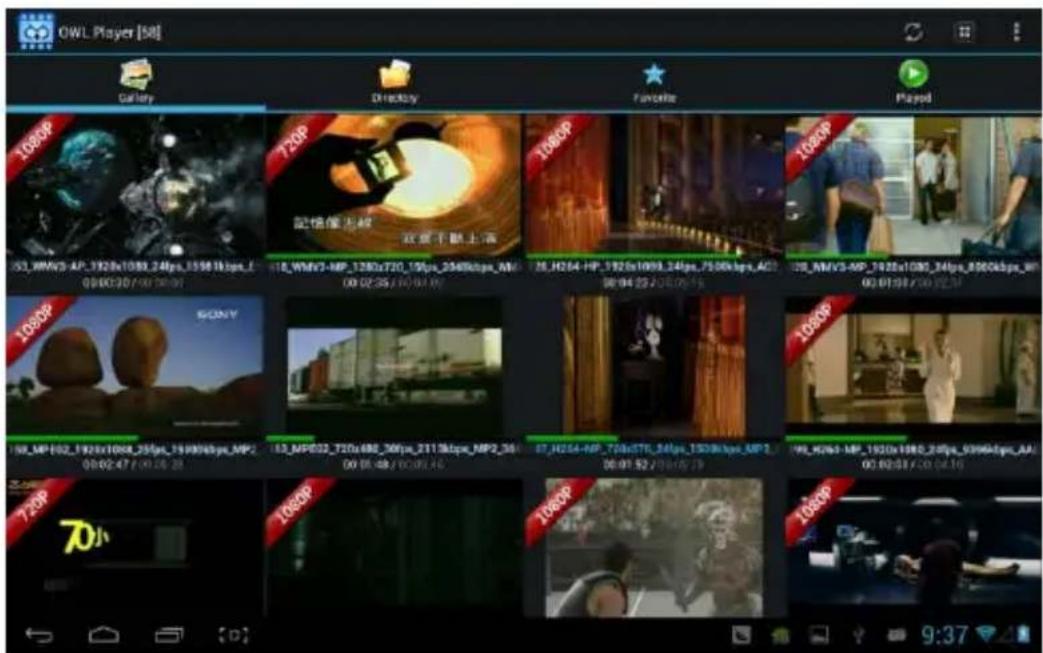Click the 00:02:35 playback time text
The height and width of the screenshot is (653, 1043).
368,283
